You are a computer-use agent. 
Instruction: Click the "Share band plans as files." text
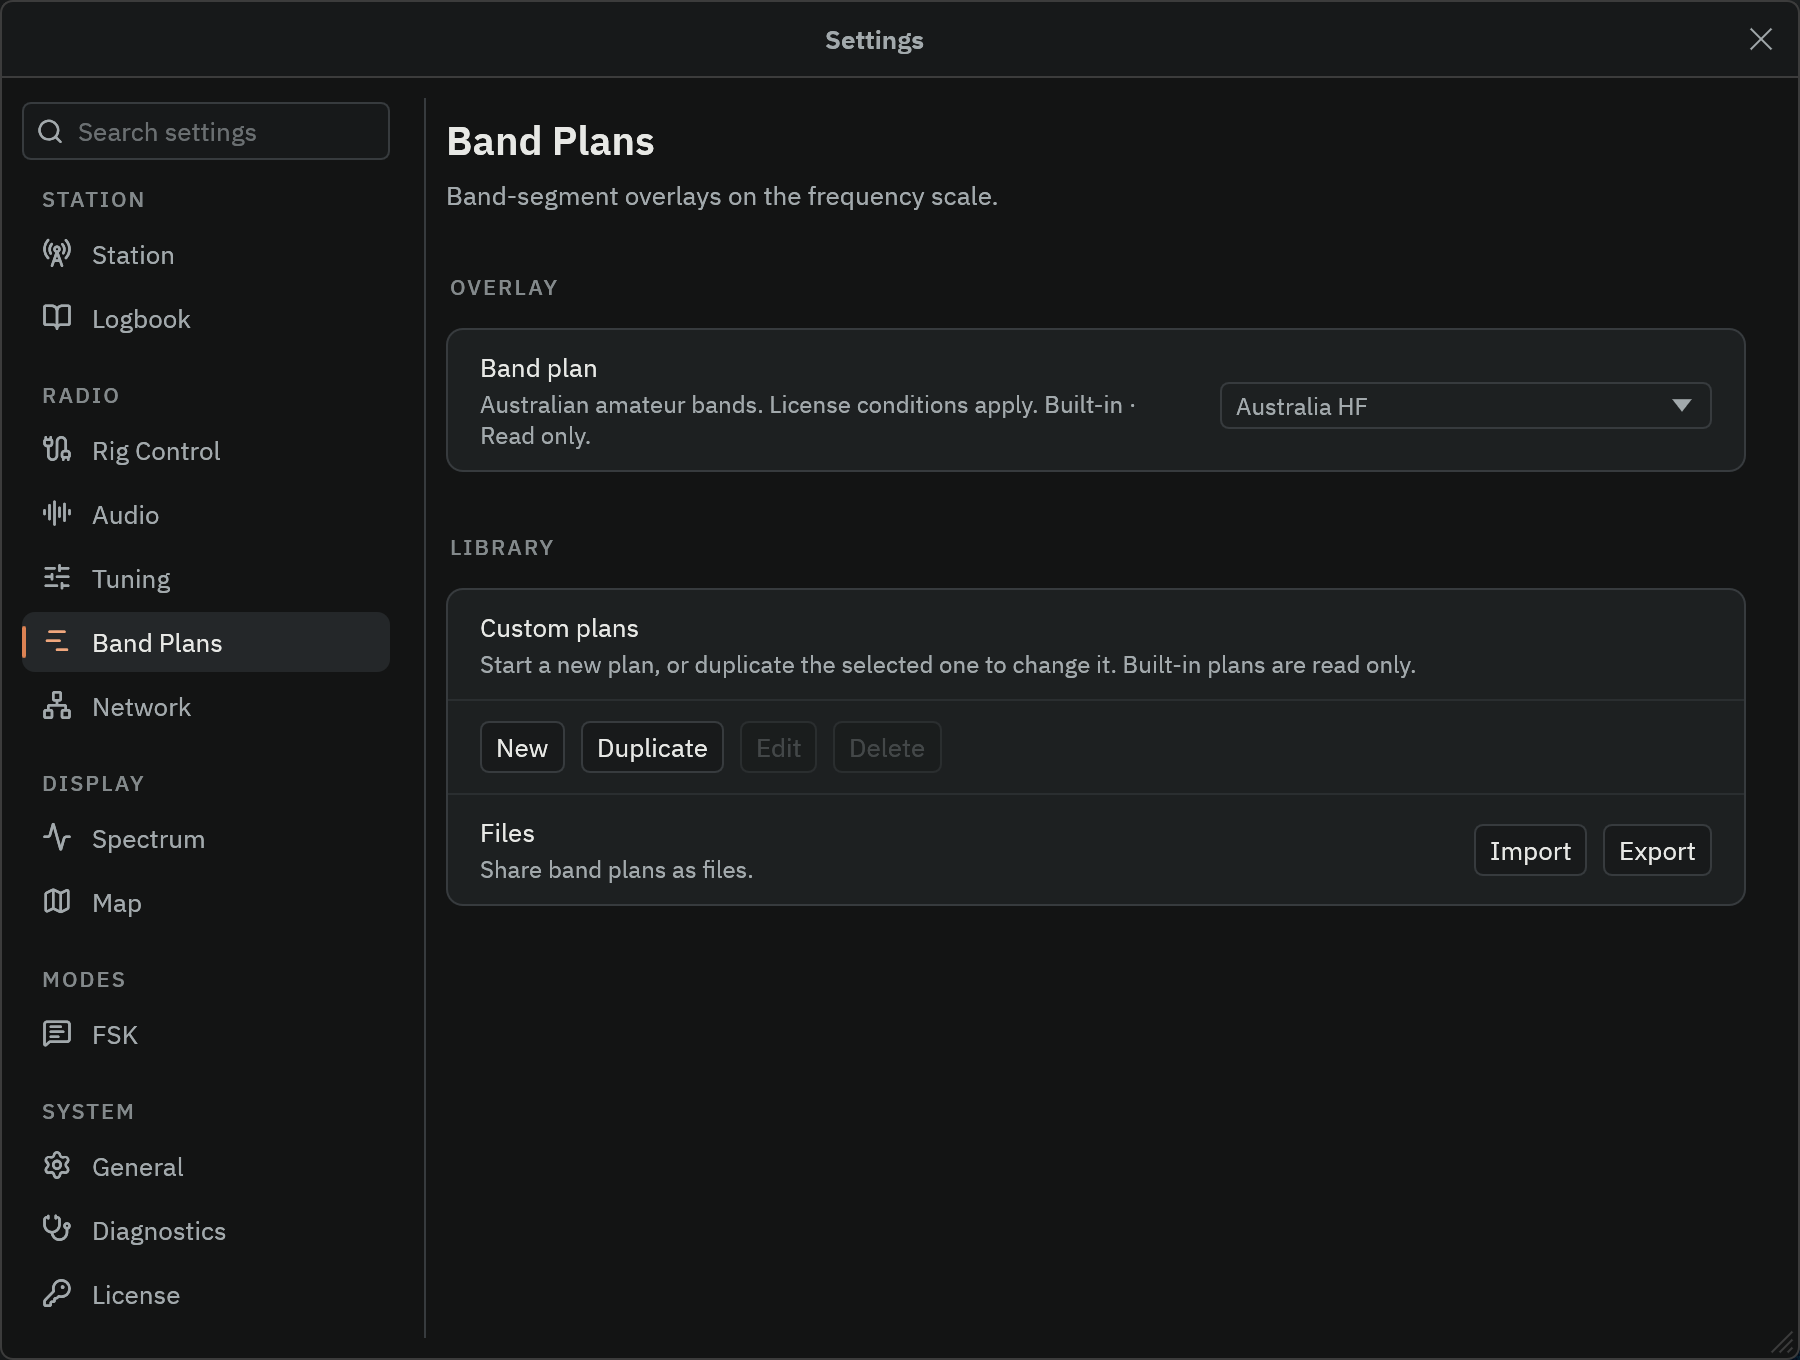click(x=616, y=870)
